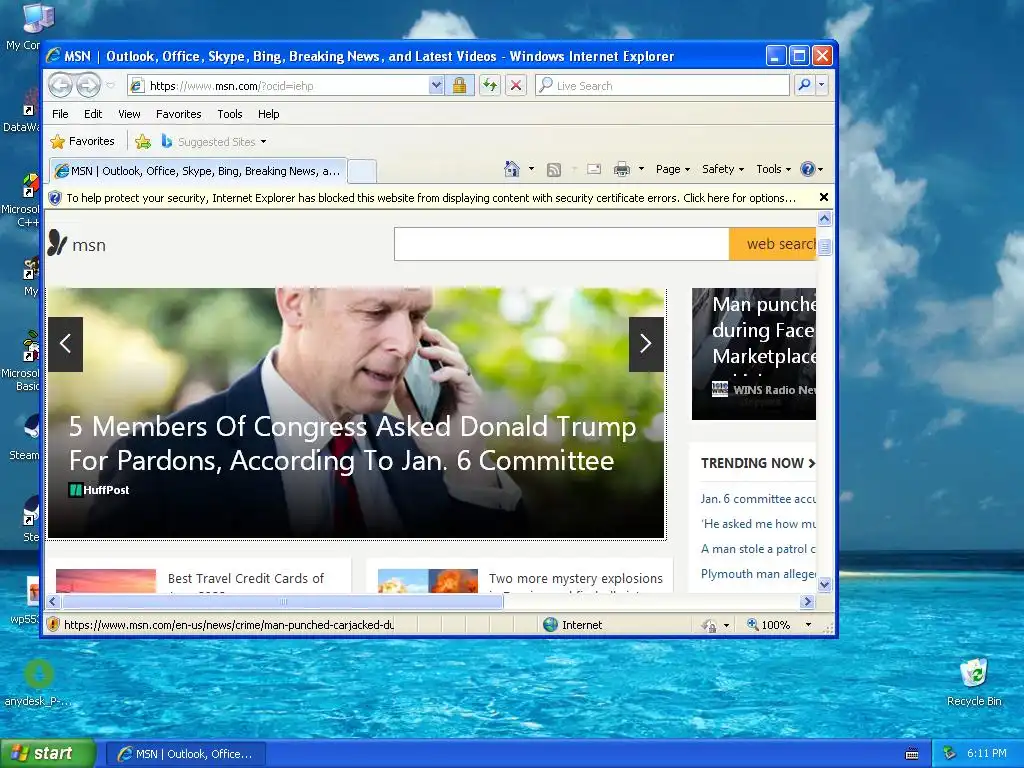Click the Read Mail envelope icon
Image resolution: width=1024 pixels, height=768 pixels.
[x=594, y=169]
